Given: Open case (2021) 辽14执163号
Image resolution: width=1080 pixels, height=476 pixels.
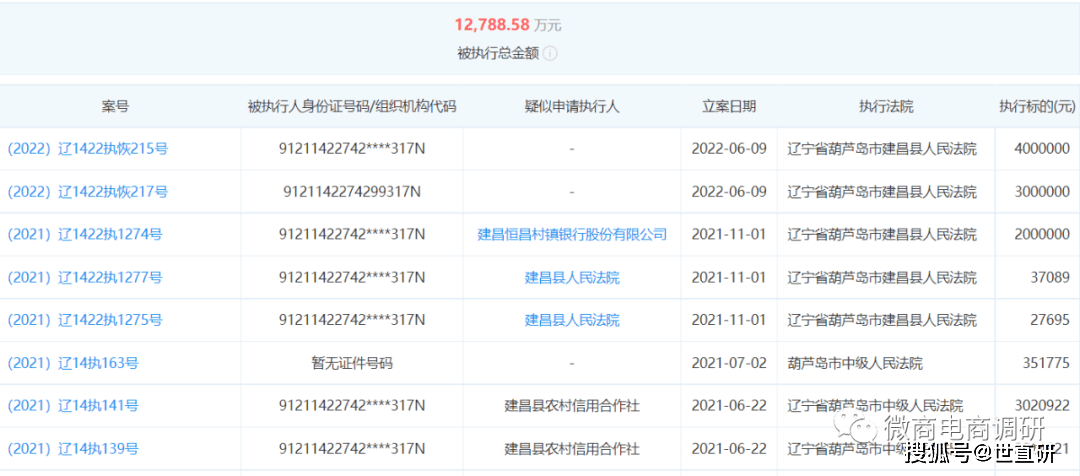Looking at the screenshot, I should tap(73, 363).
